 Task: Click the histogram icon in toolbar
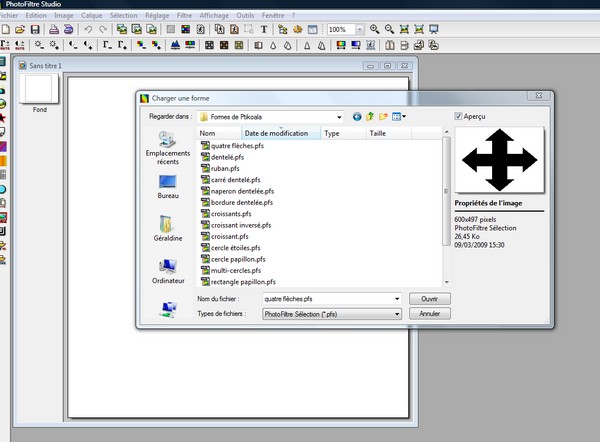[175, 45]
